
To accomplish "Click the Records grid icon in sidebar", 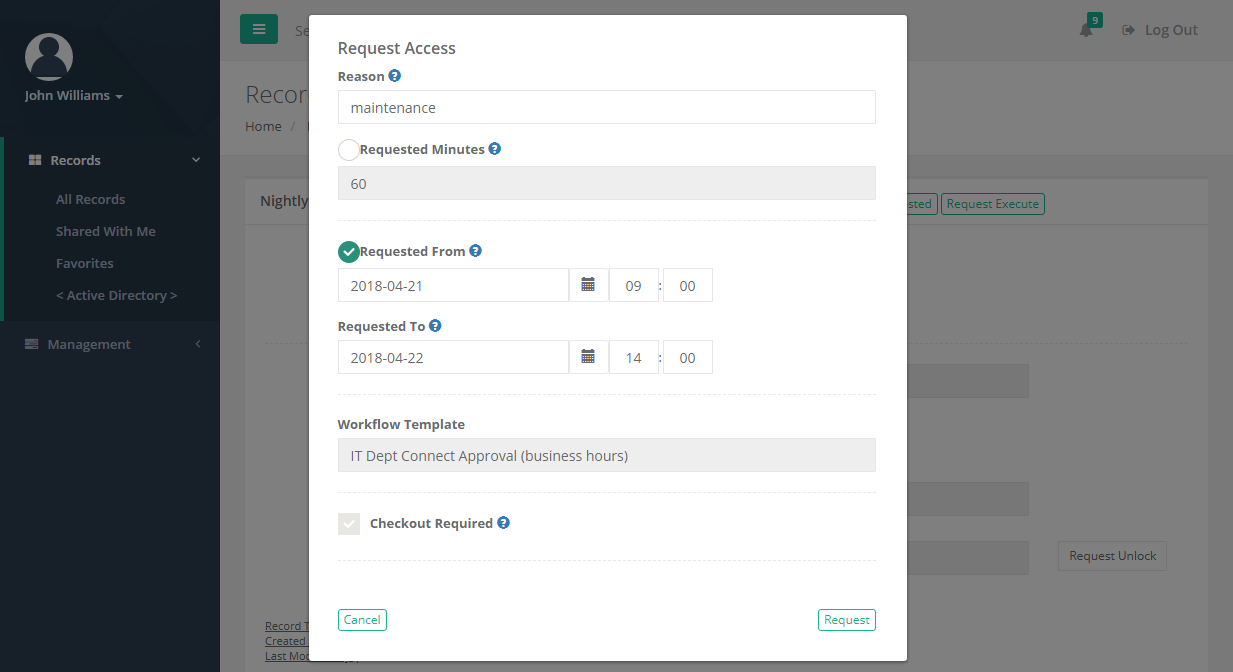I will [x=36, y=159].
